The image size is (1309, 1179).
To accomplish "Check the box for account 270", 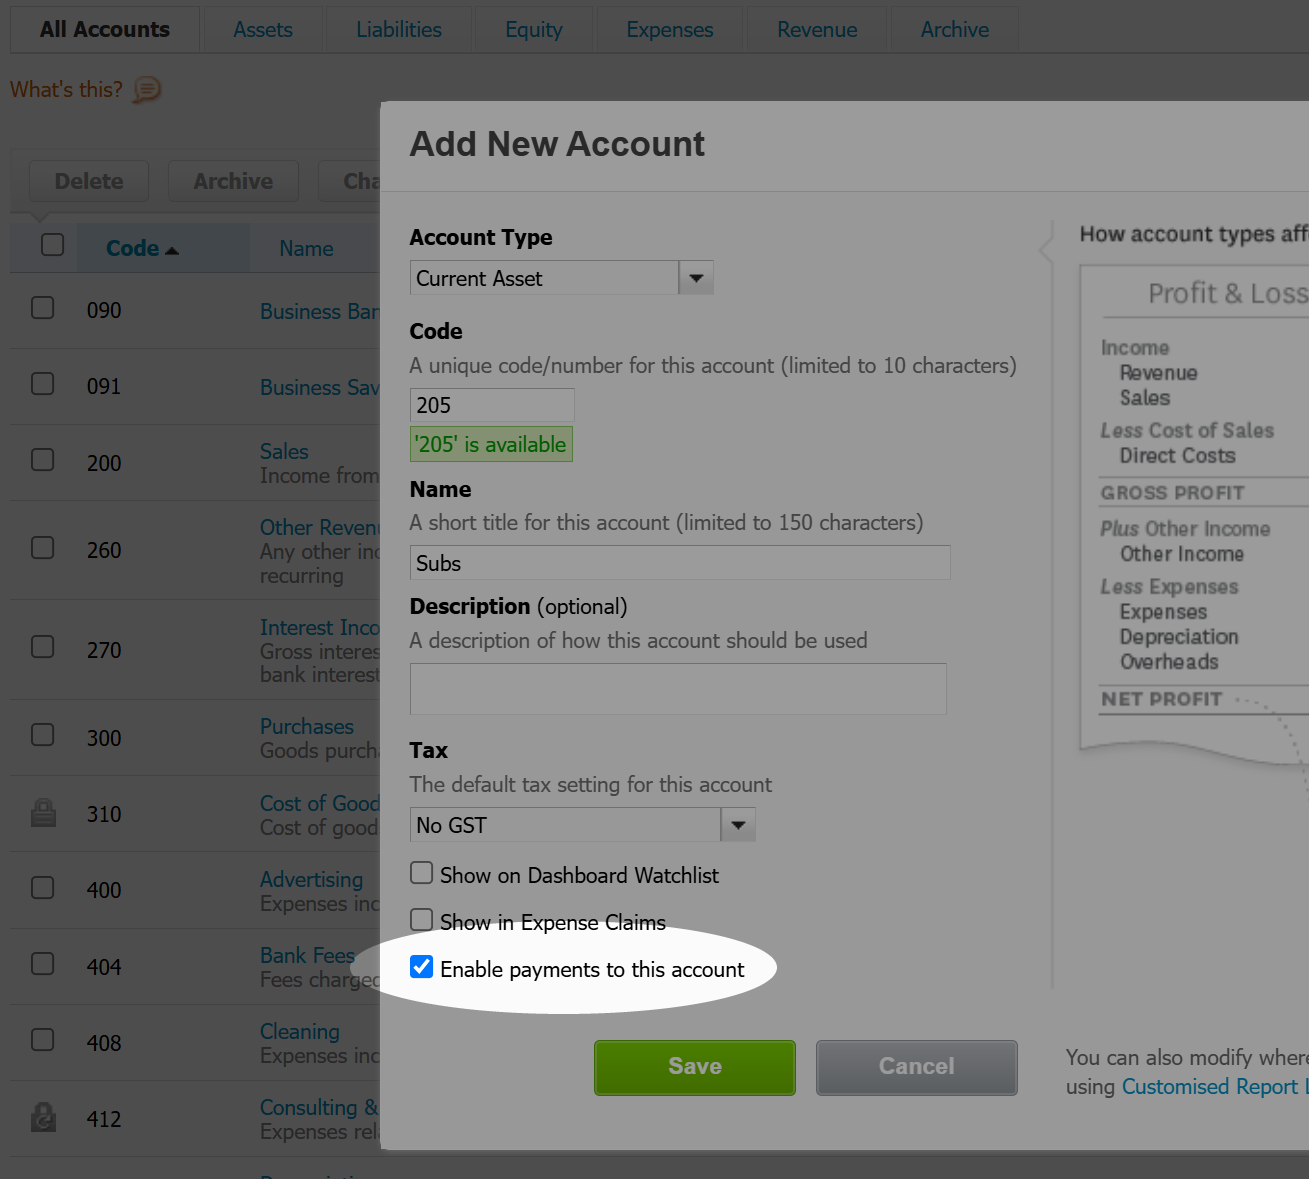I will (x=42, y=646).
